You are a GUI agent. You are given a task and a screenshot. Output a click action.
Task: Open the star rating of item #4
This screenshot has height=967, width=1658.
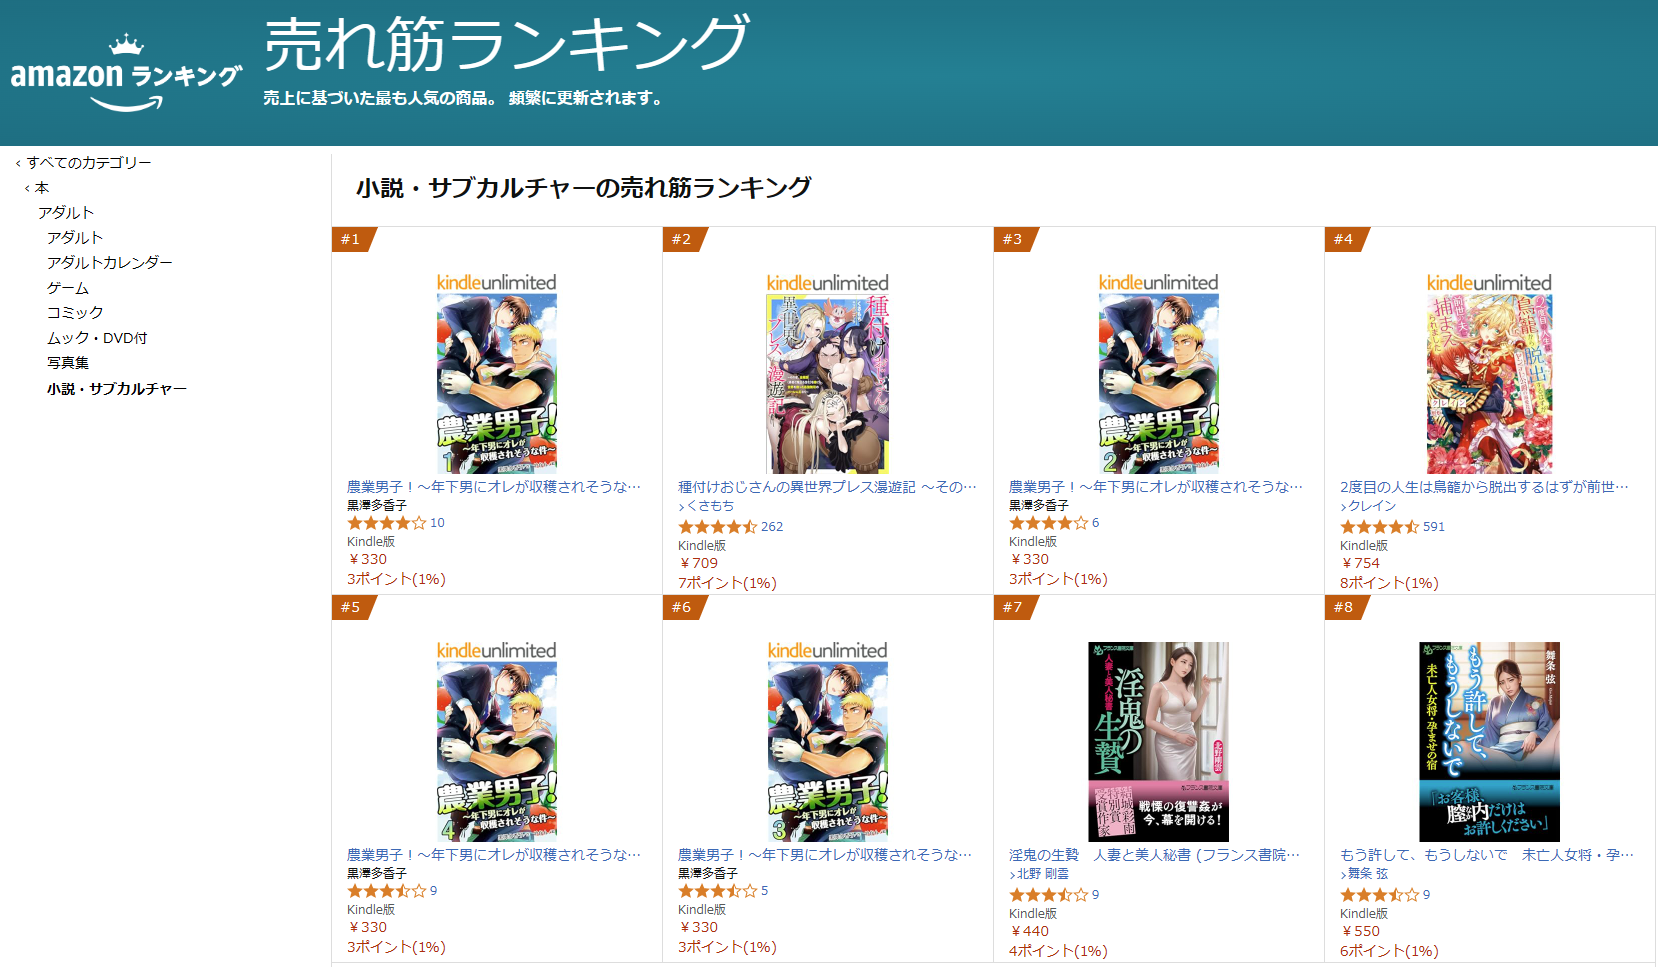pyautogui.click(x=1379, y=527)
